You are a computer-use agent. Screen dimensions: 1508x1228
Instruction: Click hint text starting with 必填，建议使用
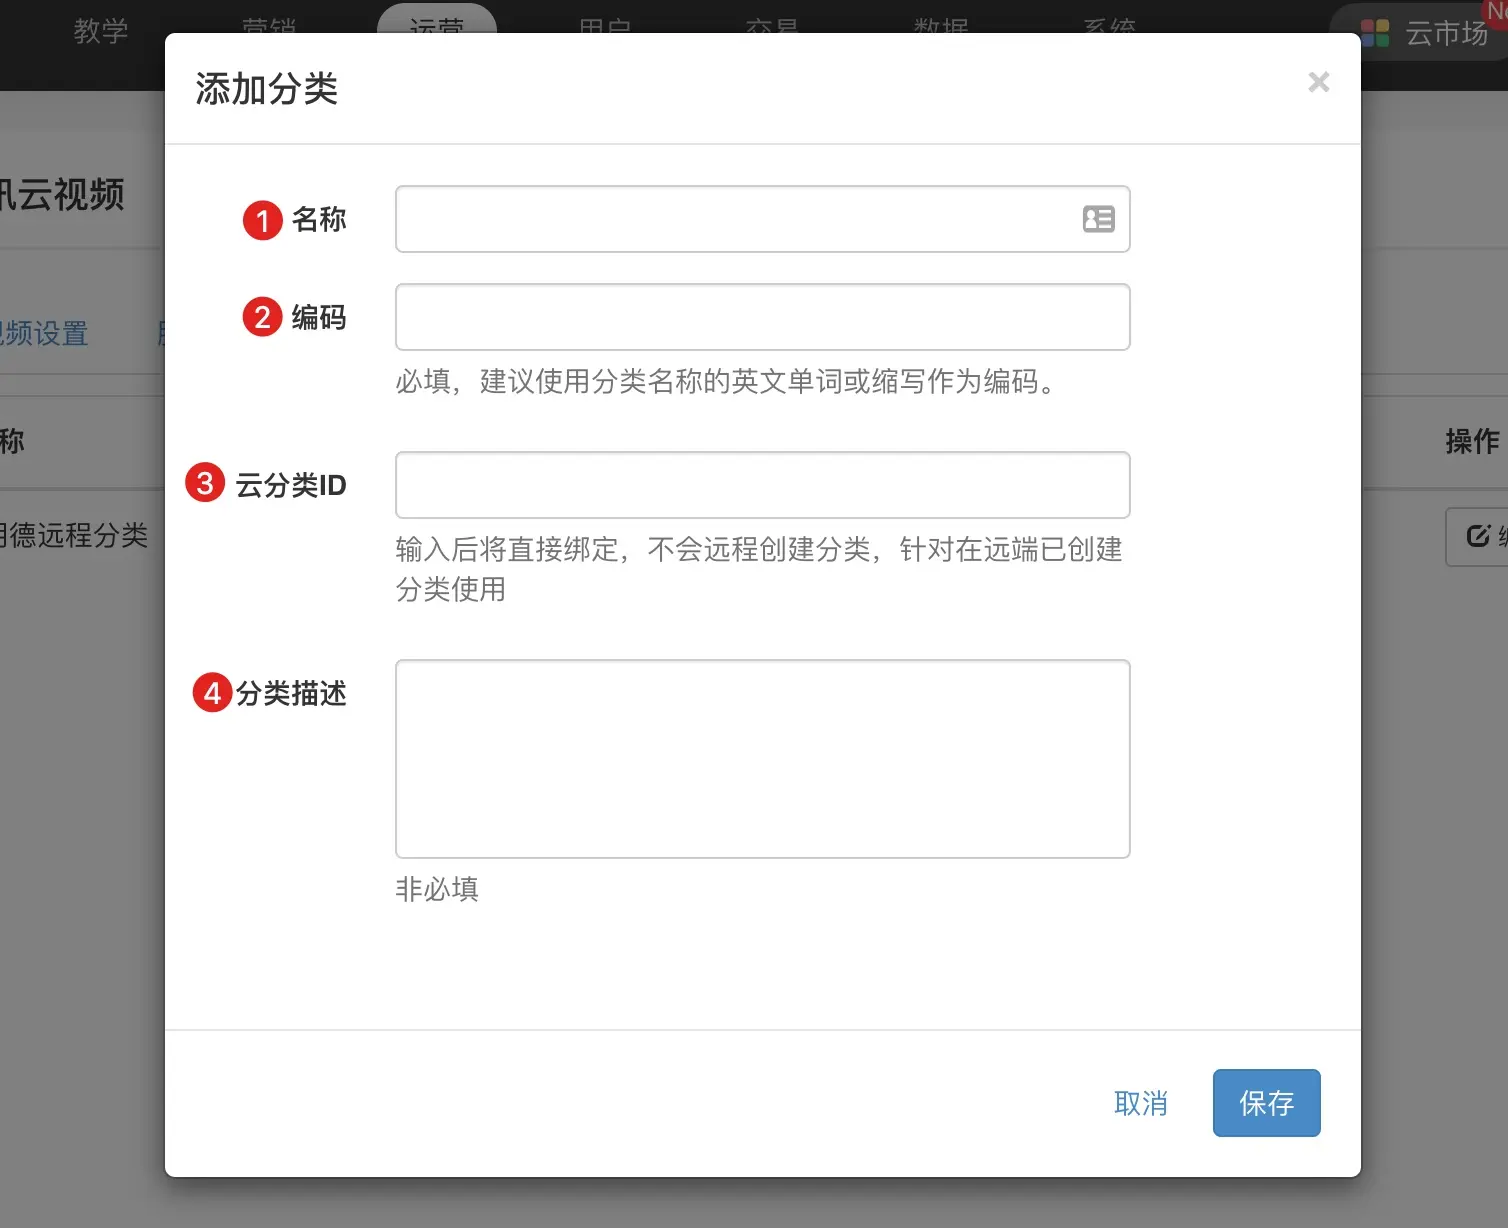729,381
